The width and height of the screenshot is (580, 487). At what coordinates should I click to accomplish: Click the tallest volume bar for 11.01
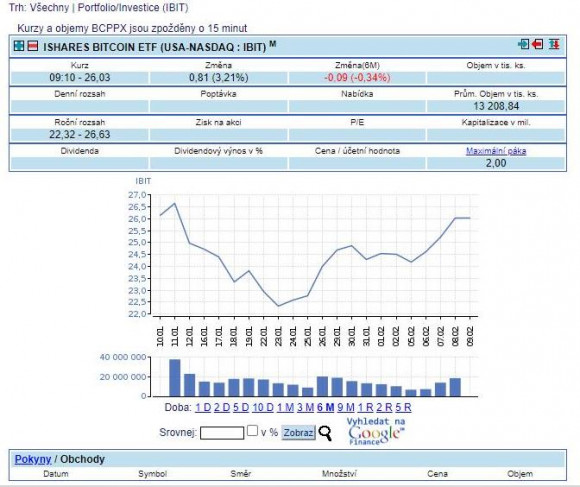coord(175,378)
